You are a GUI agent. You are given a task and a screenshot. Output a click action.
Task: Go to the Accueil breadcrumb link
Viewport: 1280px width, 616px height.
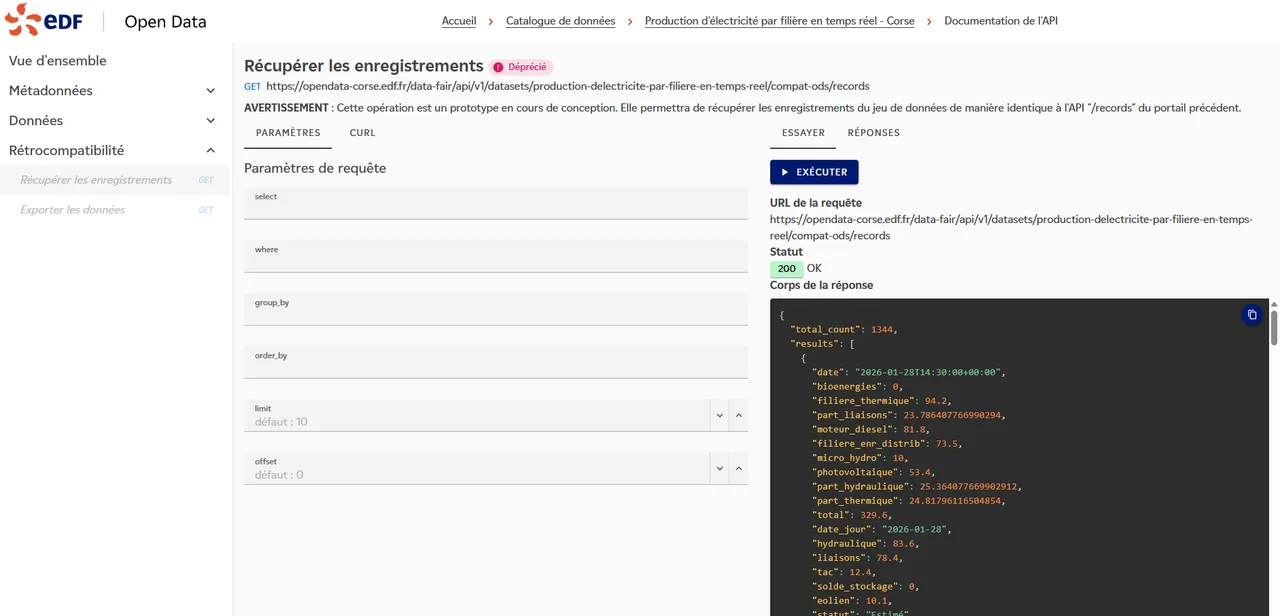pos(459,21)
